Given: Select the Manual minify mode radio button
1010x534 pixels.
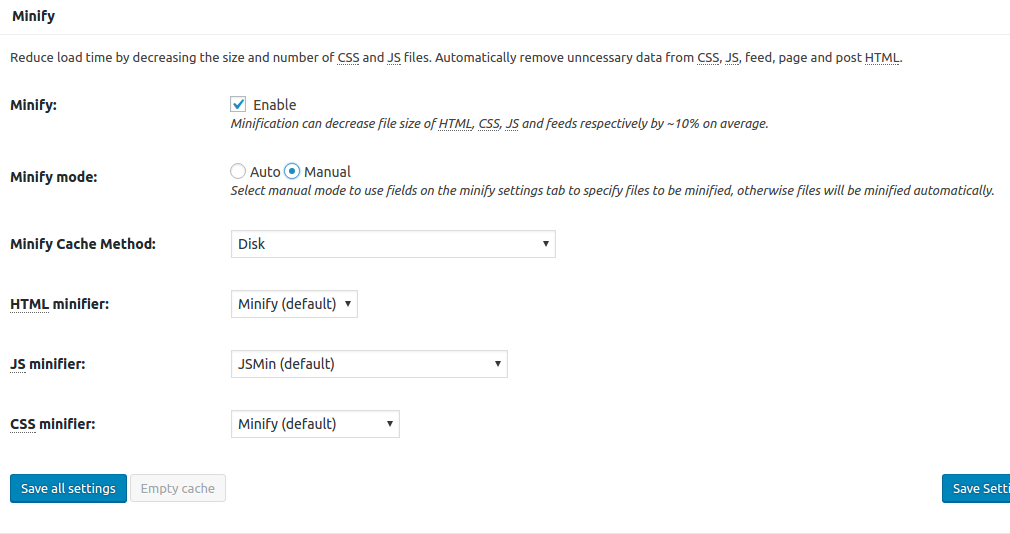Looking at the screenshot, I should pos(292,171).
